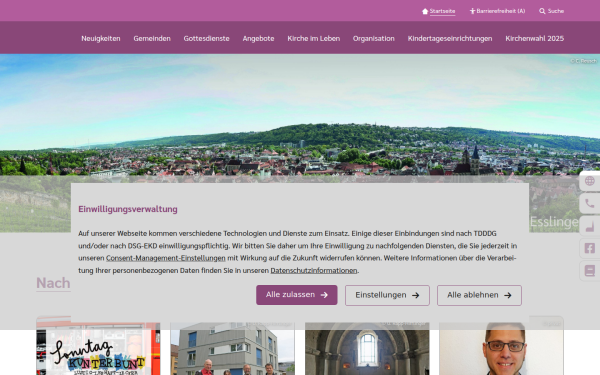
Task: Open the Sonntag Kunterbunt news thumbnail
Action: tap(98, 349)
